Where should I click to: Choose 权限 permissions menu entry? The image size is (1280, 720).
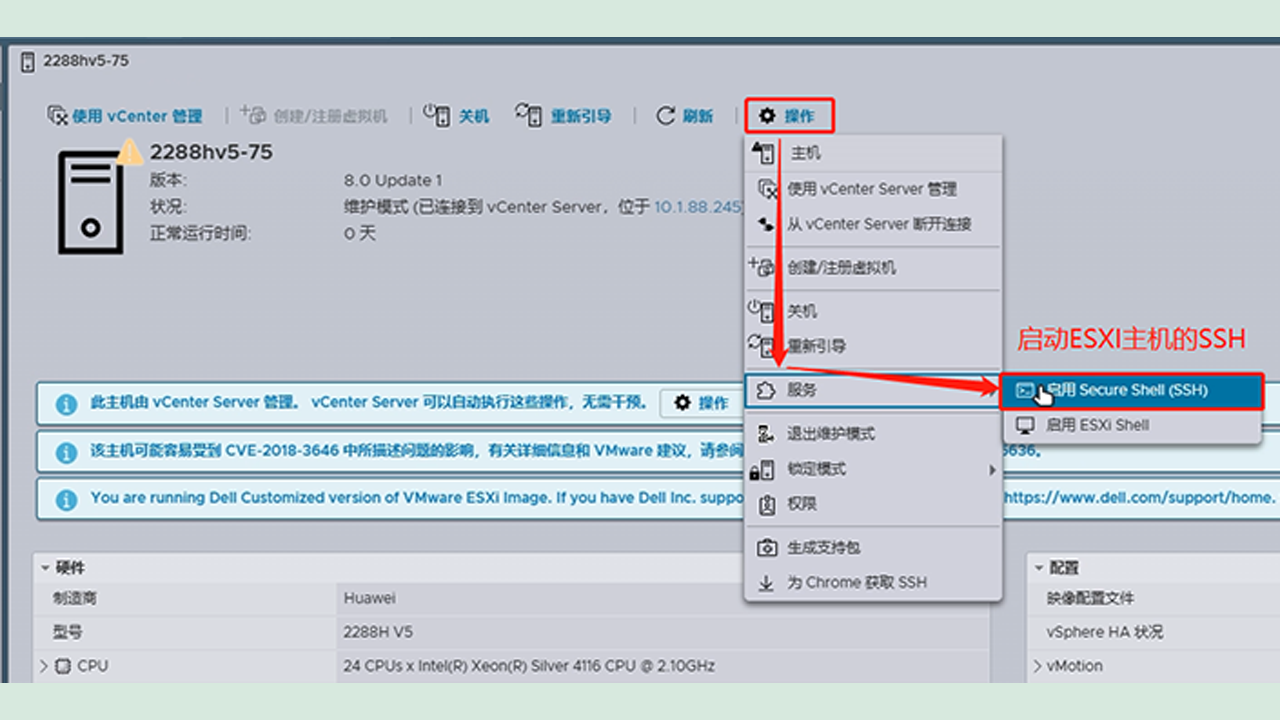(873, 504)
